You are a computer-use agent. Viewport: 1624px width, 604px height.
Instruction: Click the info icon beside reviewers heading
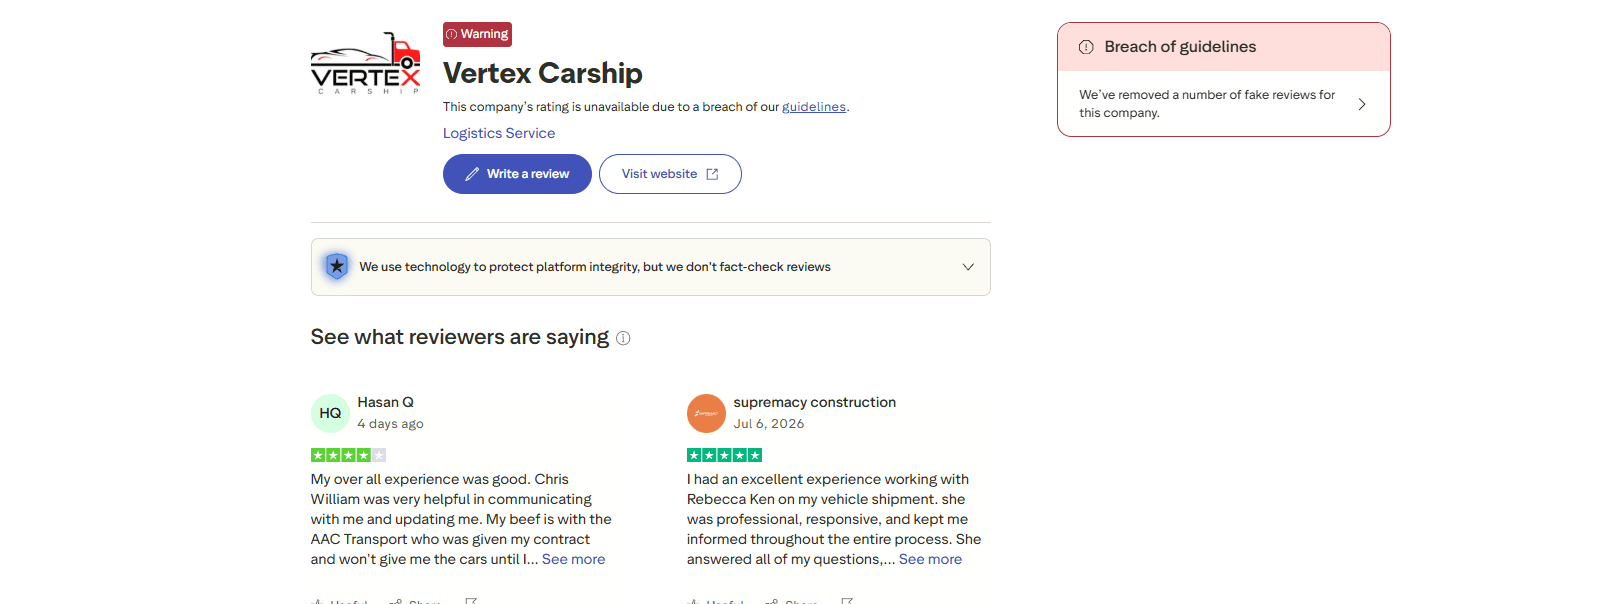coord(623,338)
